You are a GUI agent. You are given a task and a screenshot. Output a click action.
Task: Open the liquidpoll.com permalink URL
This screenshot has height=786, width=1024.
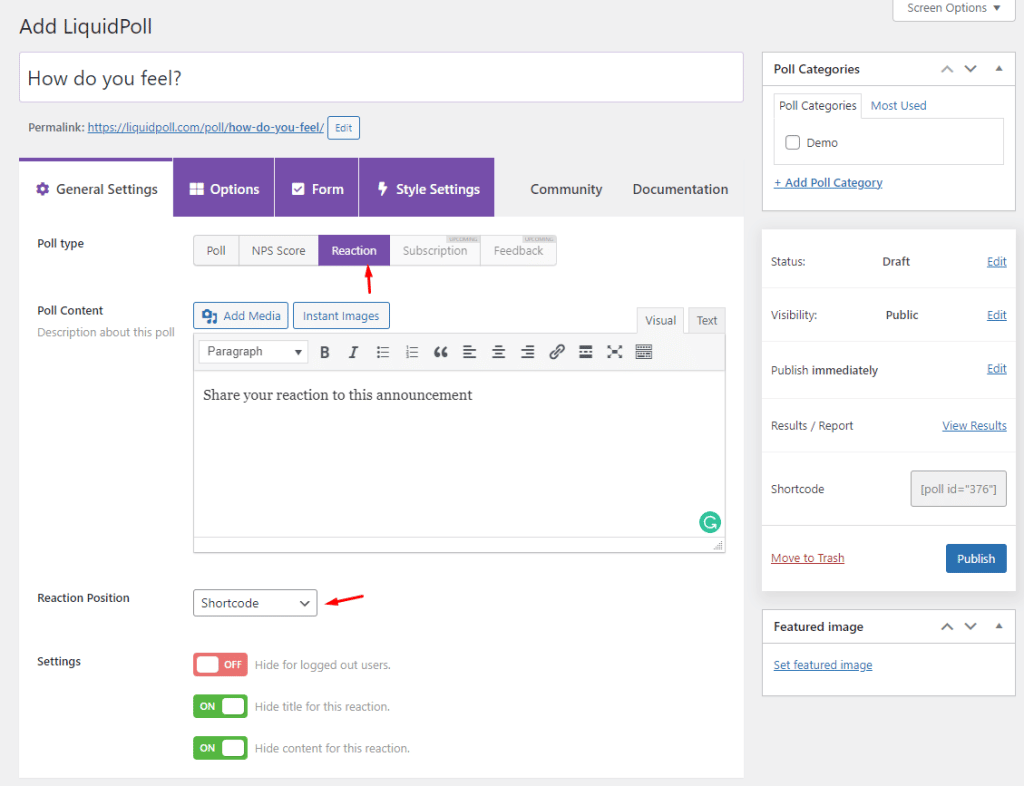pos(206,127)
